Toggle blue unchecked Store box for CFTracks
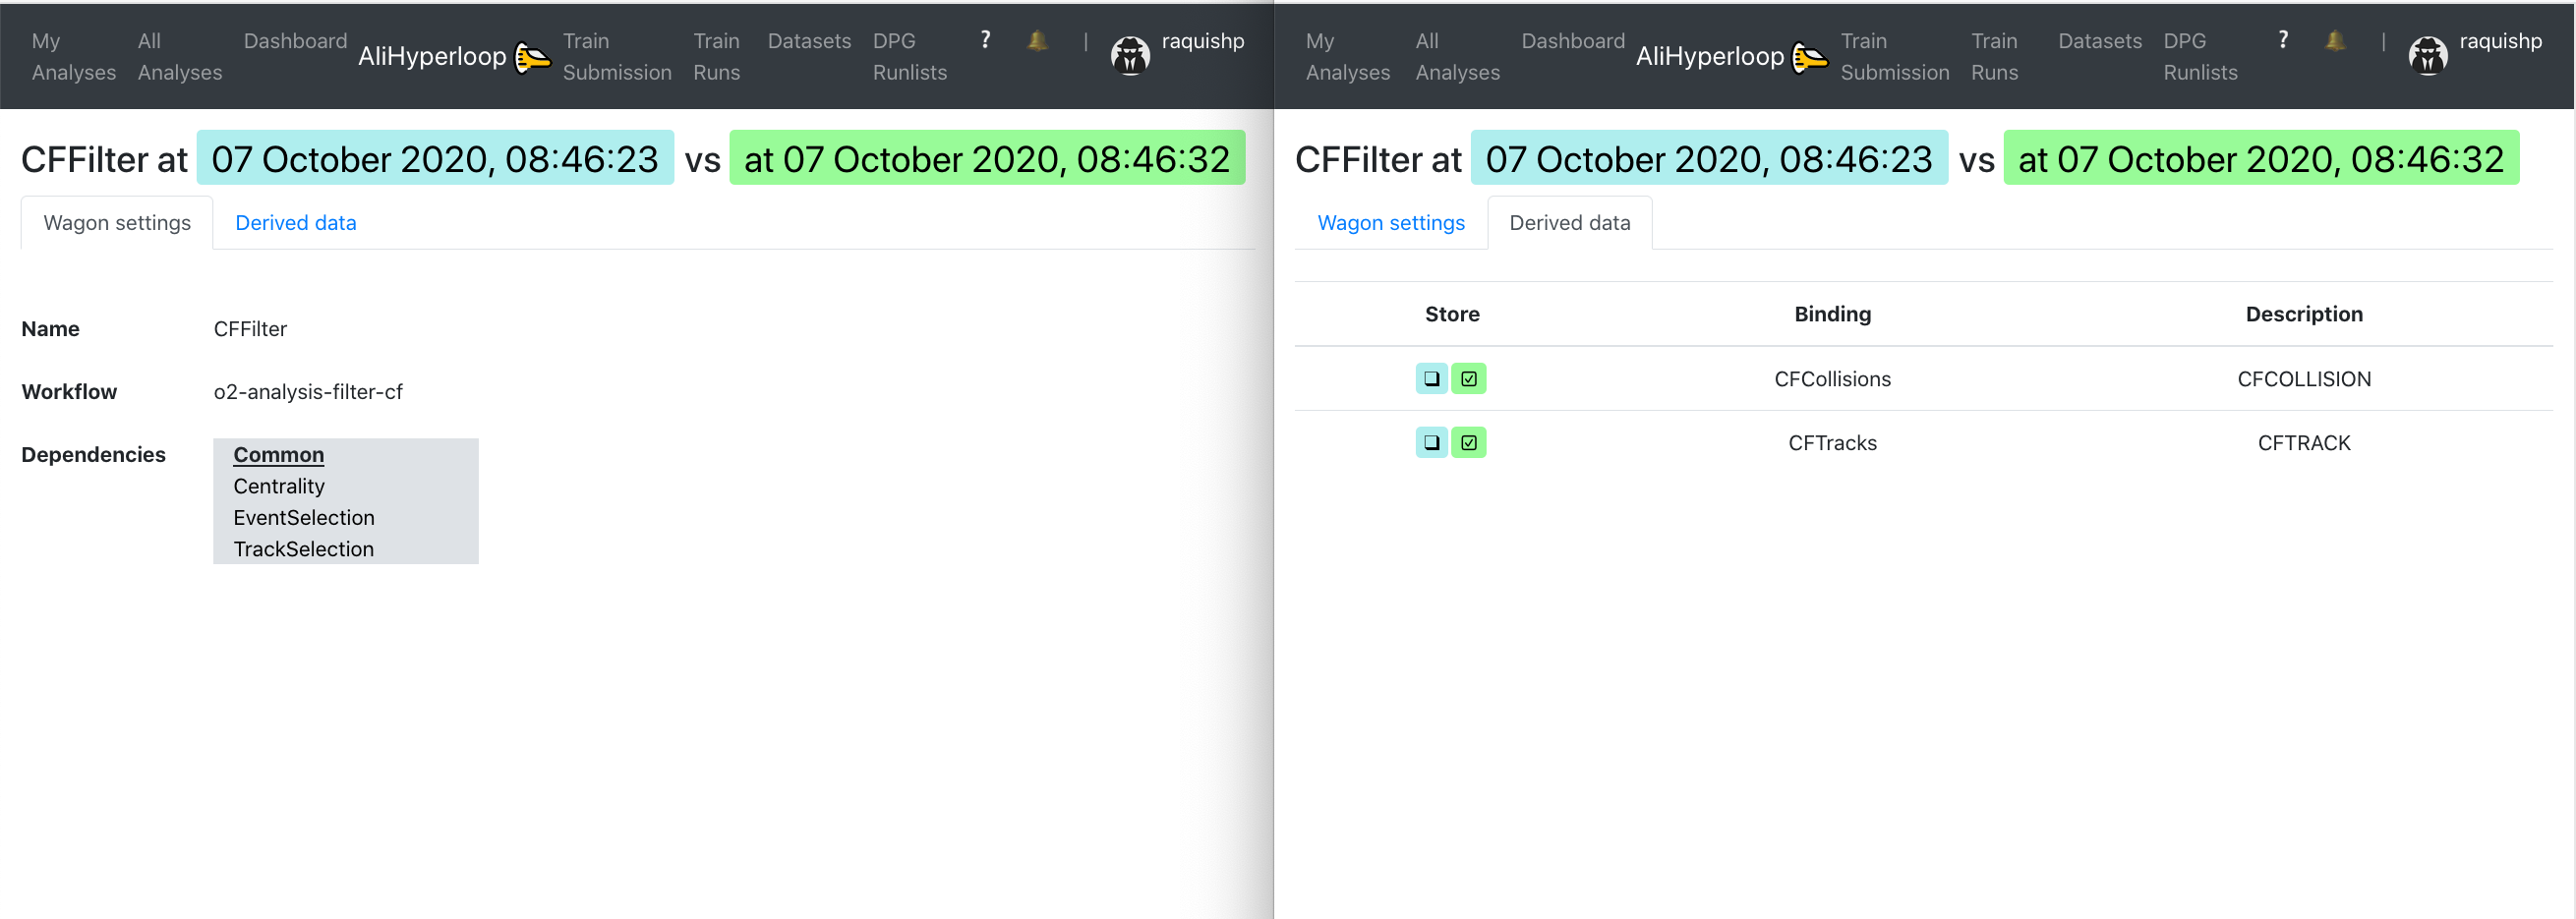The height and width of the screenshot is (919, 2576). (x=1431, y=442)
